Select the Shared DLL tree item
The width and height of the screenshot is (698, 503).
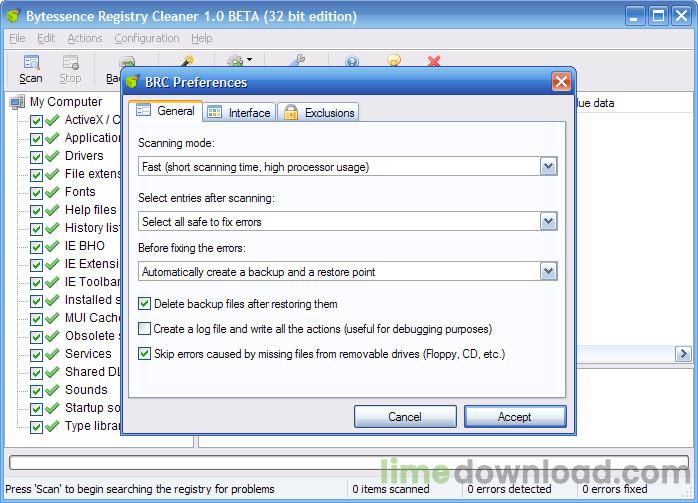click(92, 372)
